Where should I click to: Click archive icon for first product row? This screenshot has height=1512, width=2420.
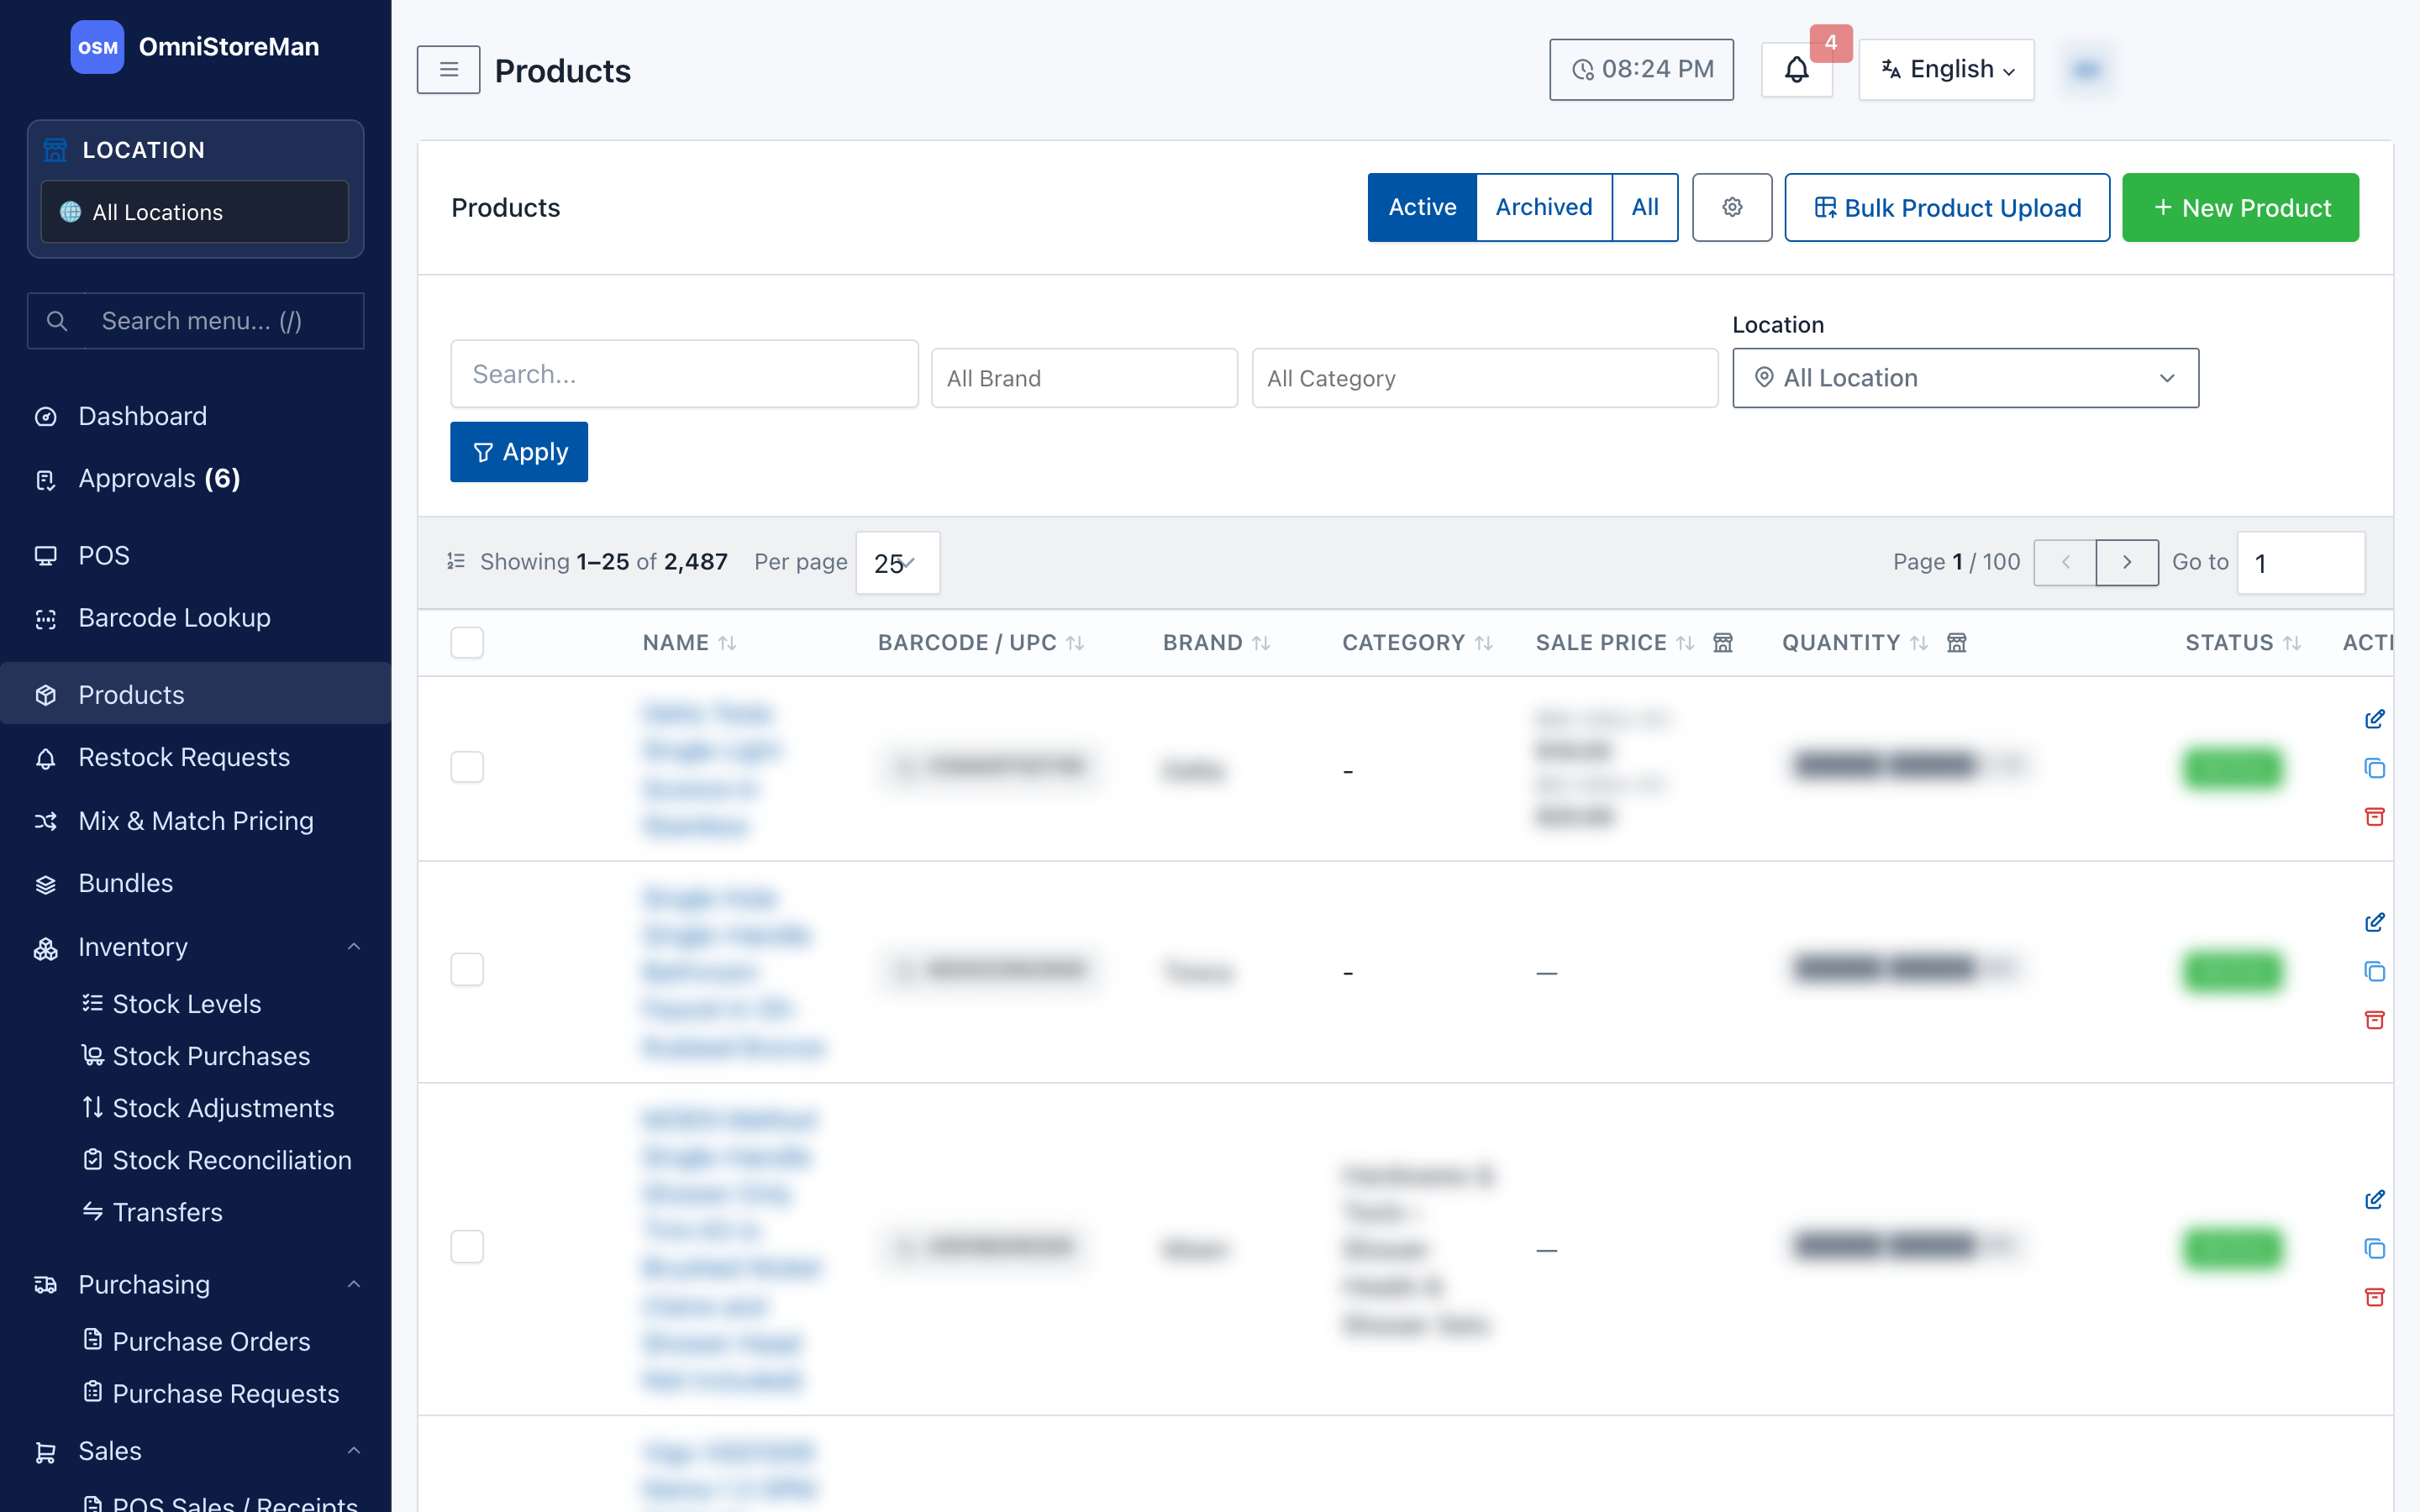click(2374, 817)
